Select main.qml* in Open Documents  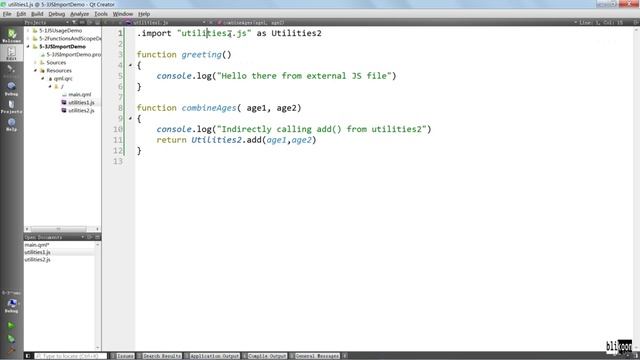coord(37,245)
